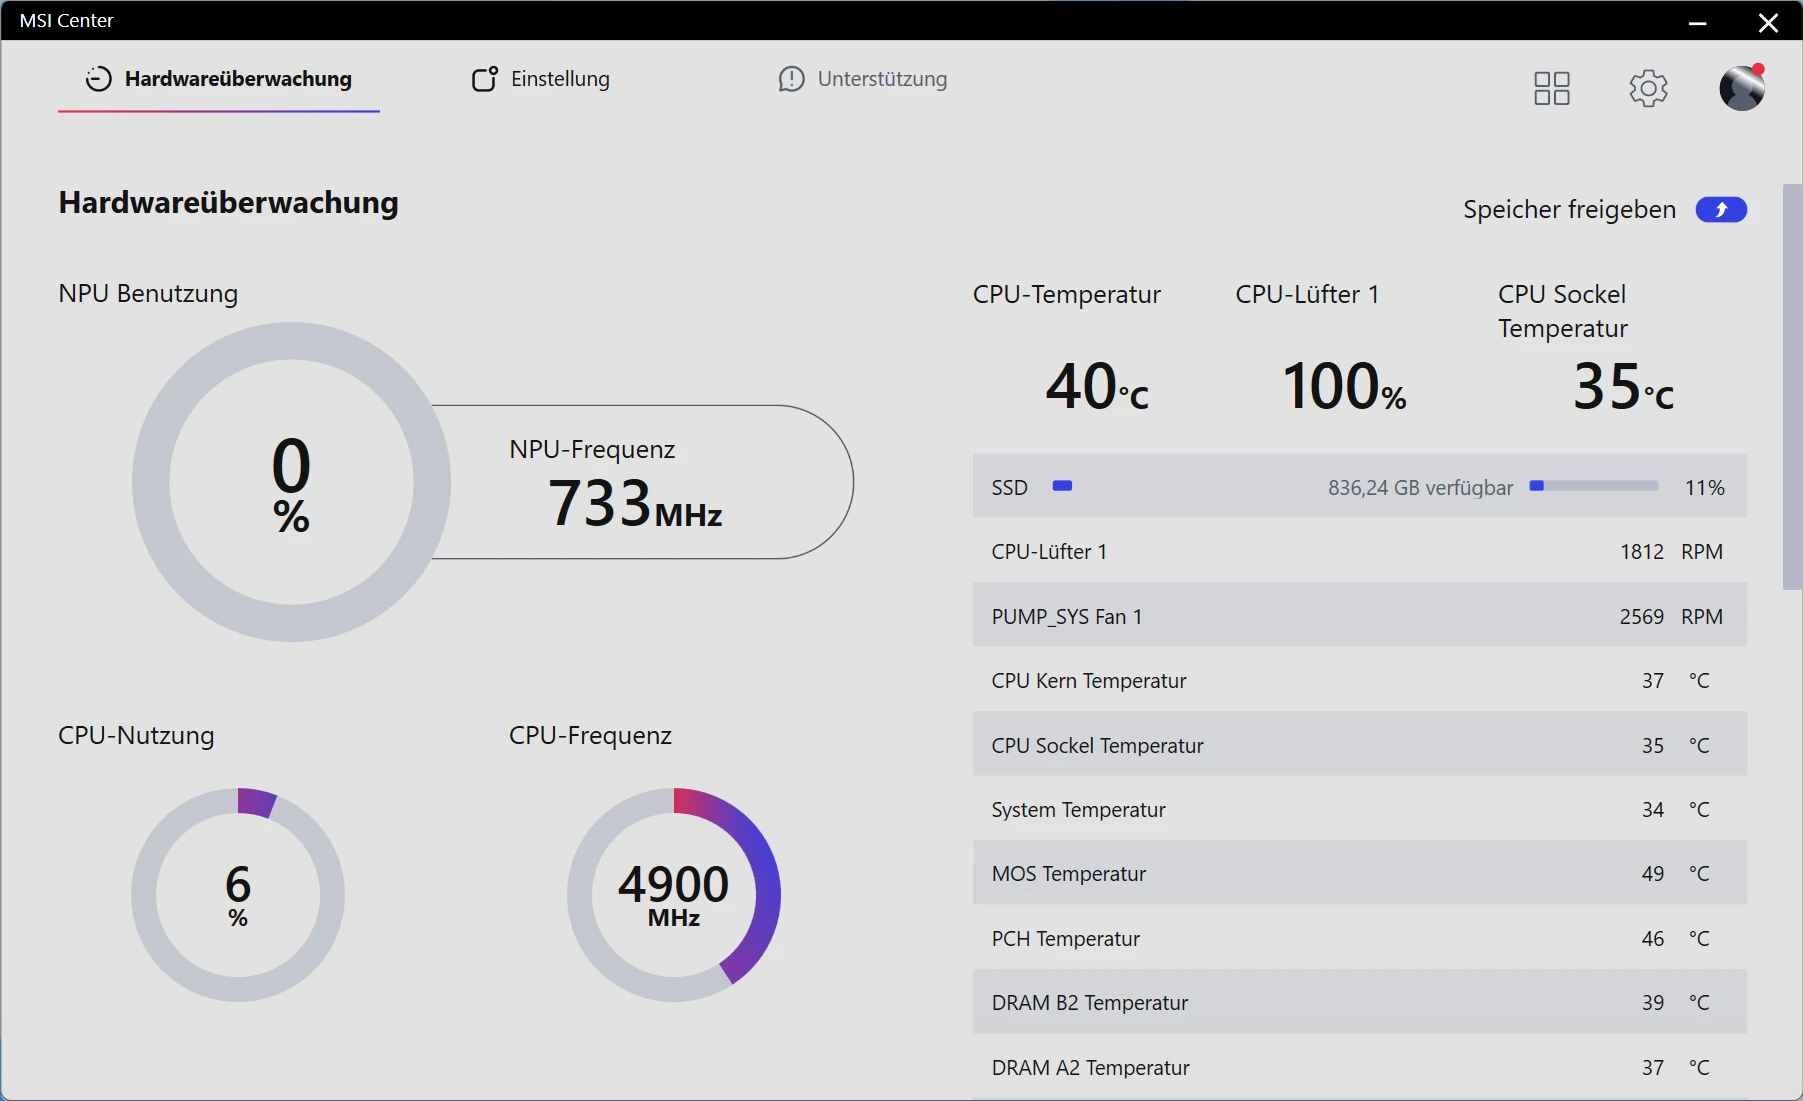Click the NPU Benutzung ring gauge

291,482
